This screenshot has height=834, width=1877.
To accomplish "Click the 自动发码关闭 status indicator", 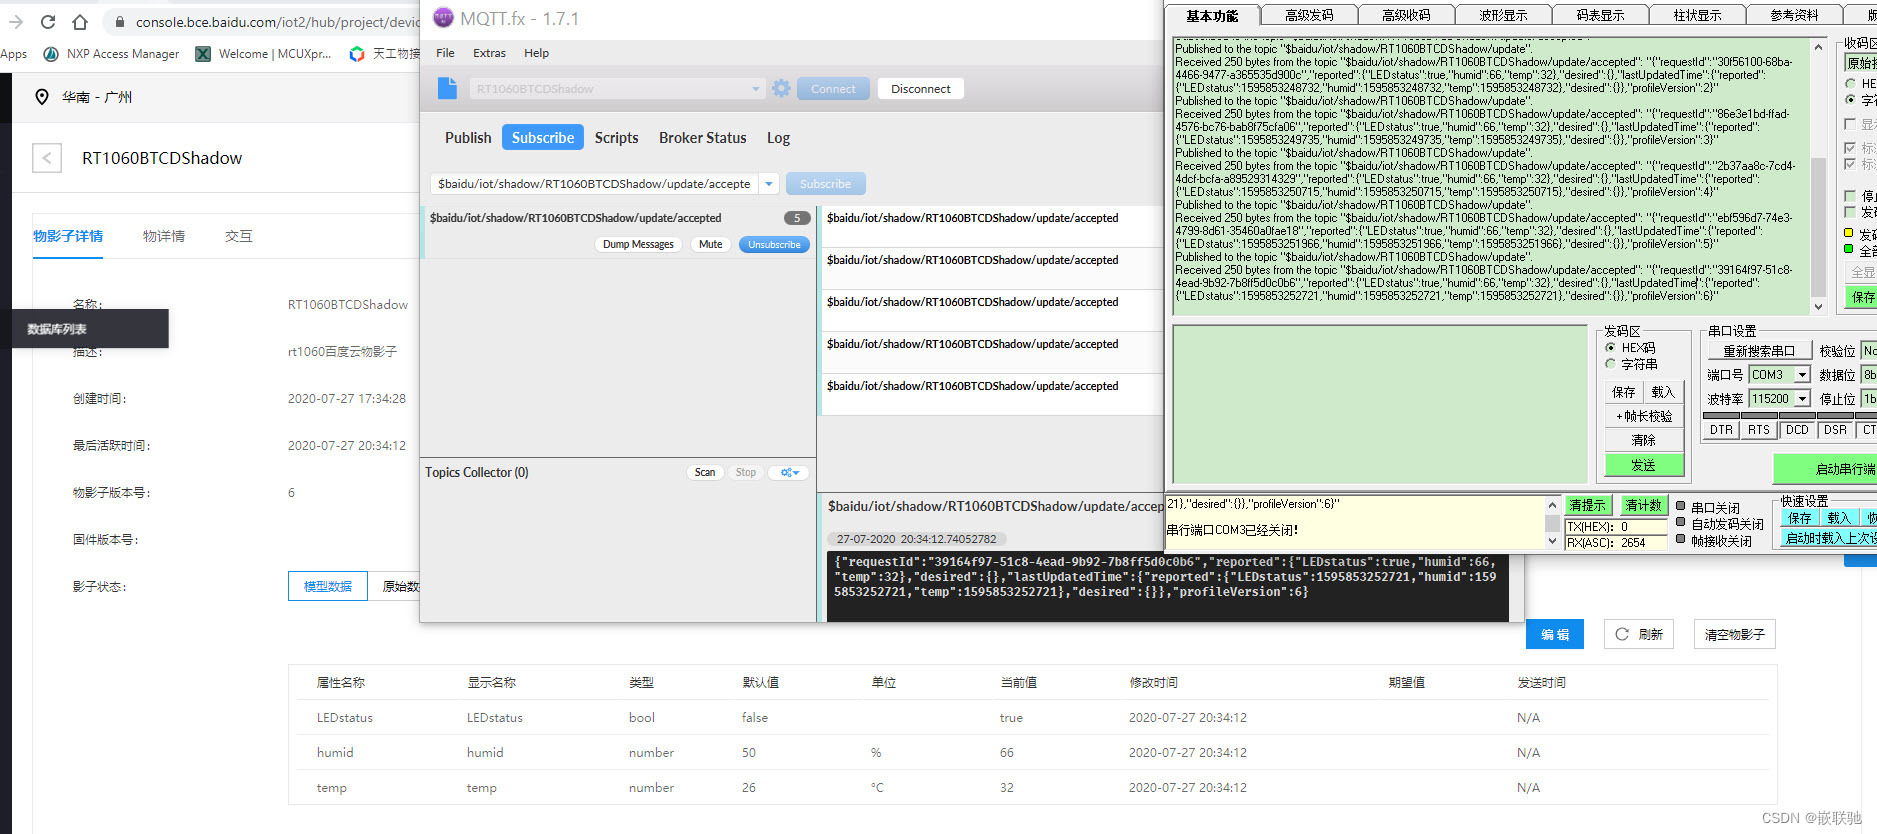I will (1680, 523).
